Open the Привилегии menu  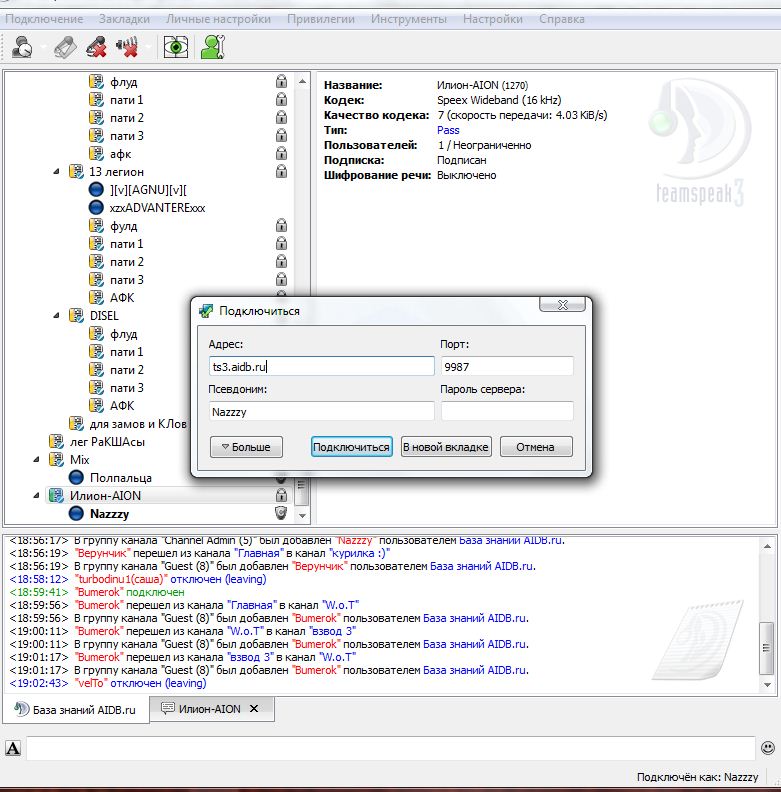click(x=321, y=19)
